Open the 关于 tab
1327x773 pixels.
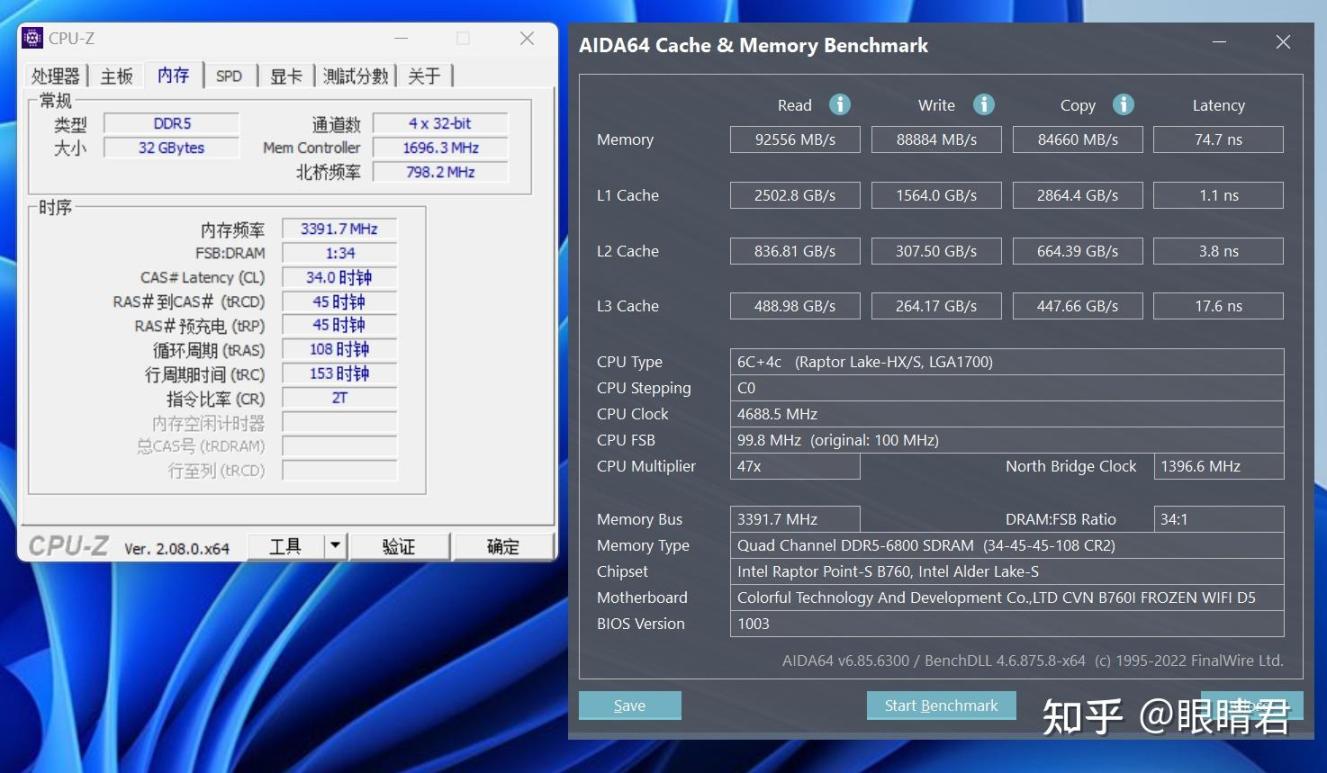pos(424,76)
